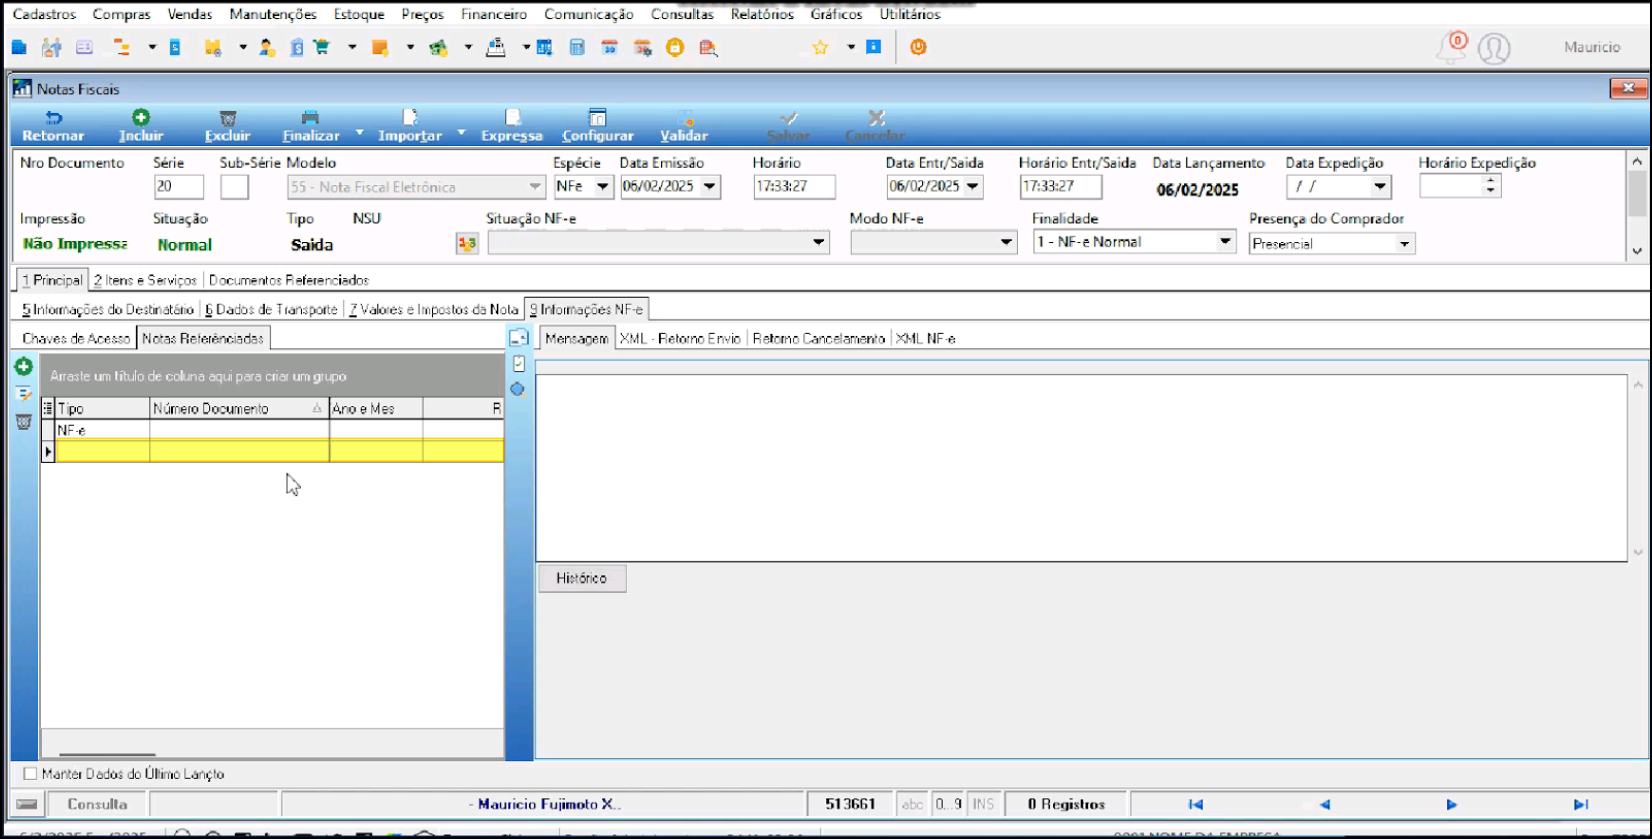Open the notification bell icon

(1451, 47)
